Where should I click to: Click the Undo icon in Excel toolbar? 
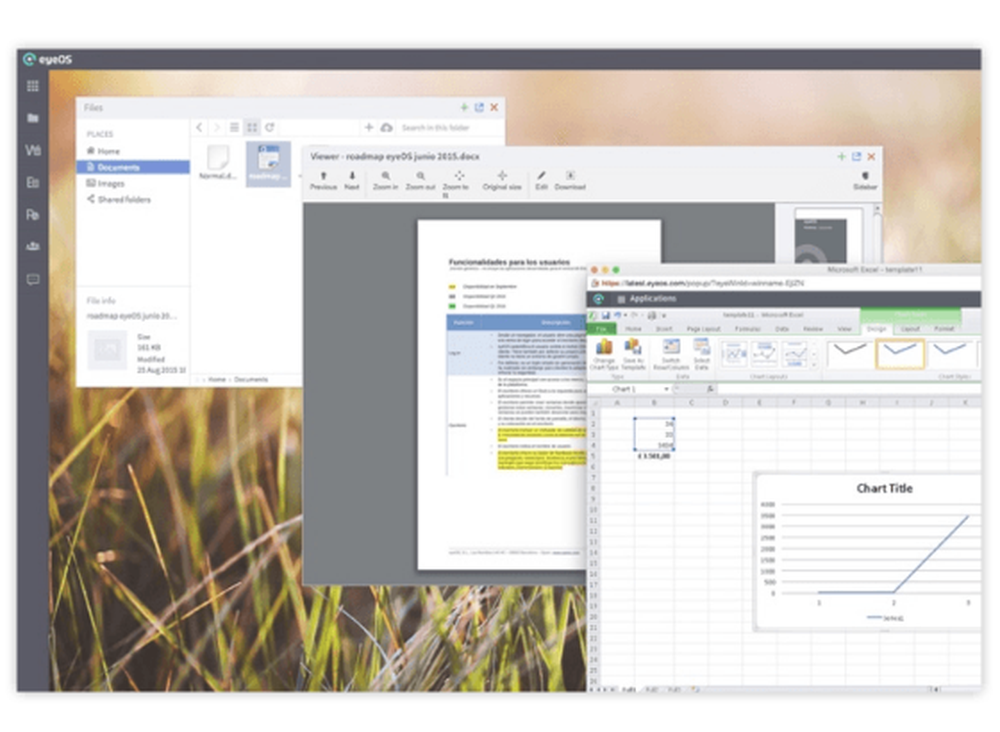pos(617,315)
